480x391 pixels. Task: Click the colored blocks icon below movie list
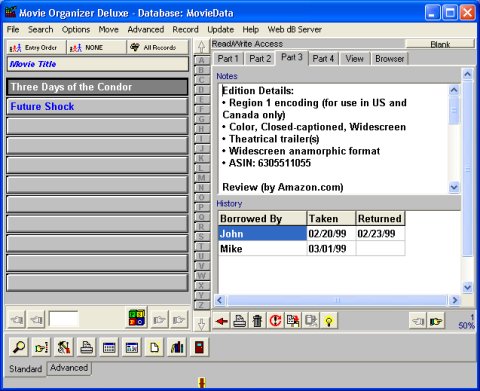(137, 318)
